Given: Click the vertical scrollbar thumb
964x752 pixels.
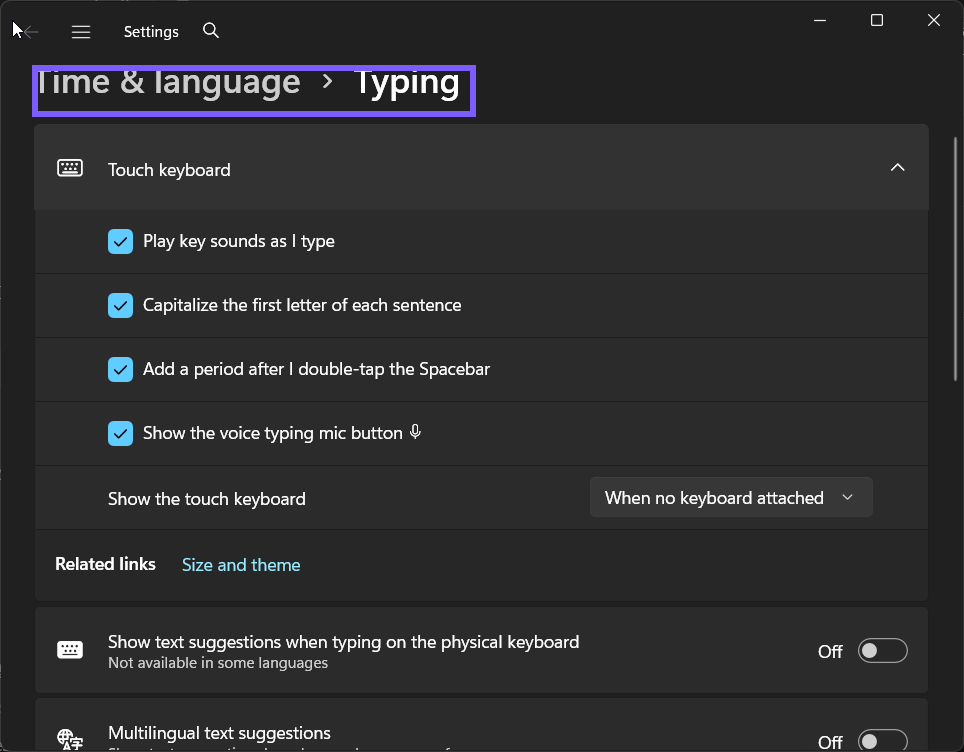Looking at the screenshot, I should point(955,259).
